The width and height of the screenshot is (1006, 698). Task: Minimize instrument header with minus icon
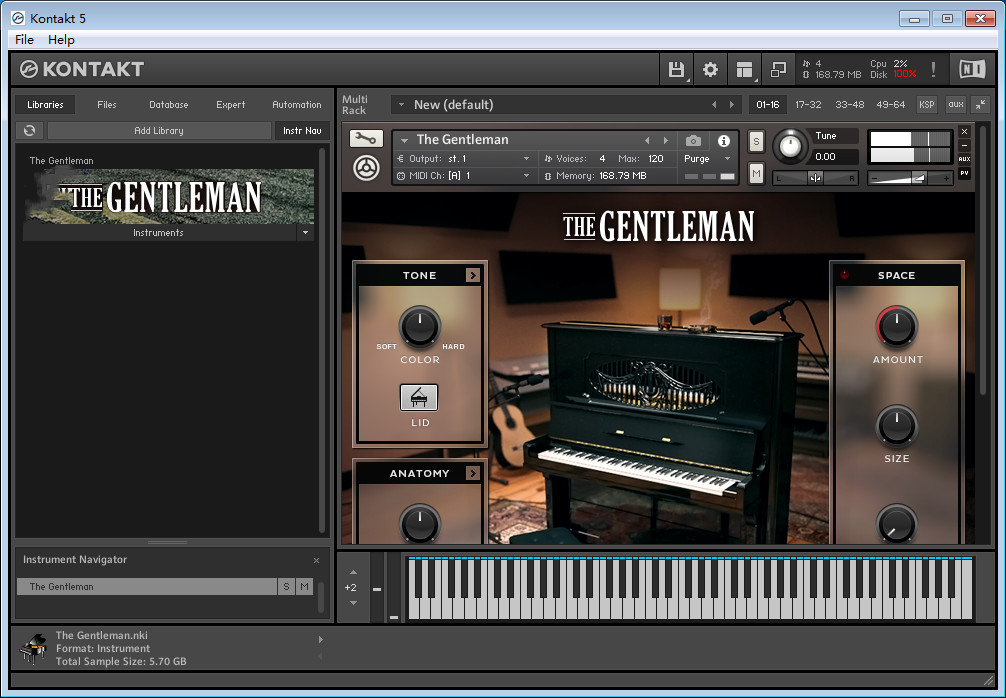tap(964, 146)
